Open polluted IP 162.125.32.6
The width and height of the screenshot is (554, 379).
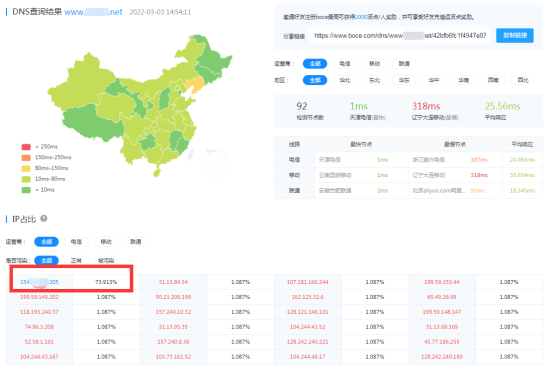[307, 297]
